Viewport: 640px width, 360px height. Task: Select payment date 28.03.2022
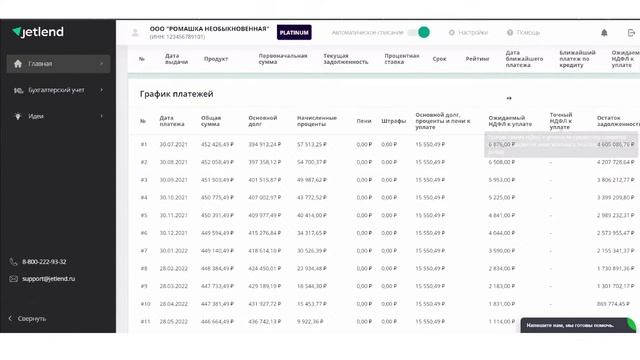point(173,286)
